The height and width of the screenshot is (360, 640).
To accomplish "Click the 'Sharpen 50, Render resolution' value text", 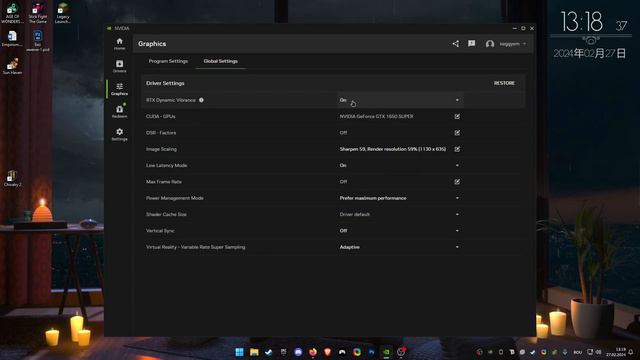I will 393,149.
